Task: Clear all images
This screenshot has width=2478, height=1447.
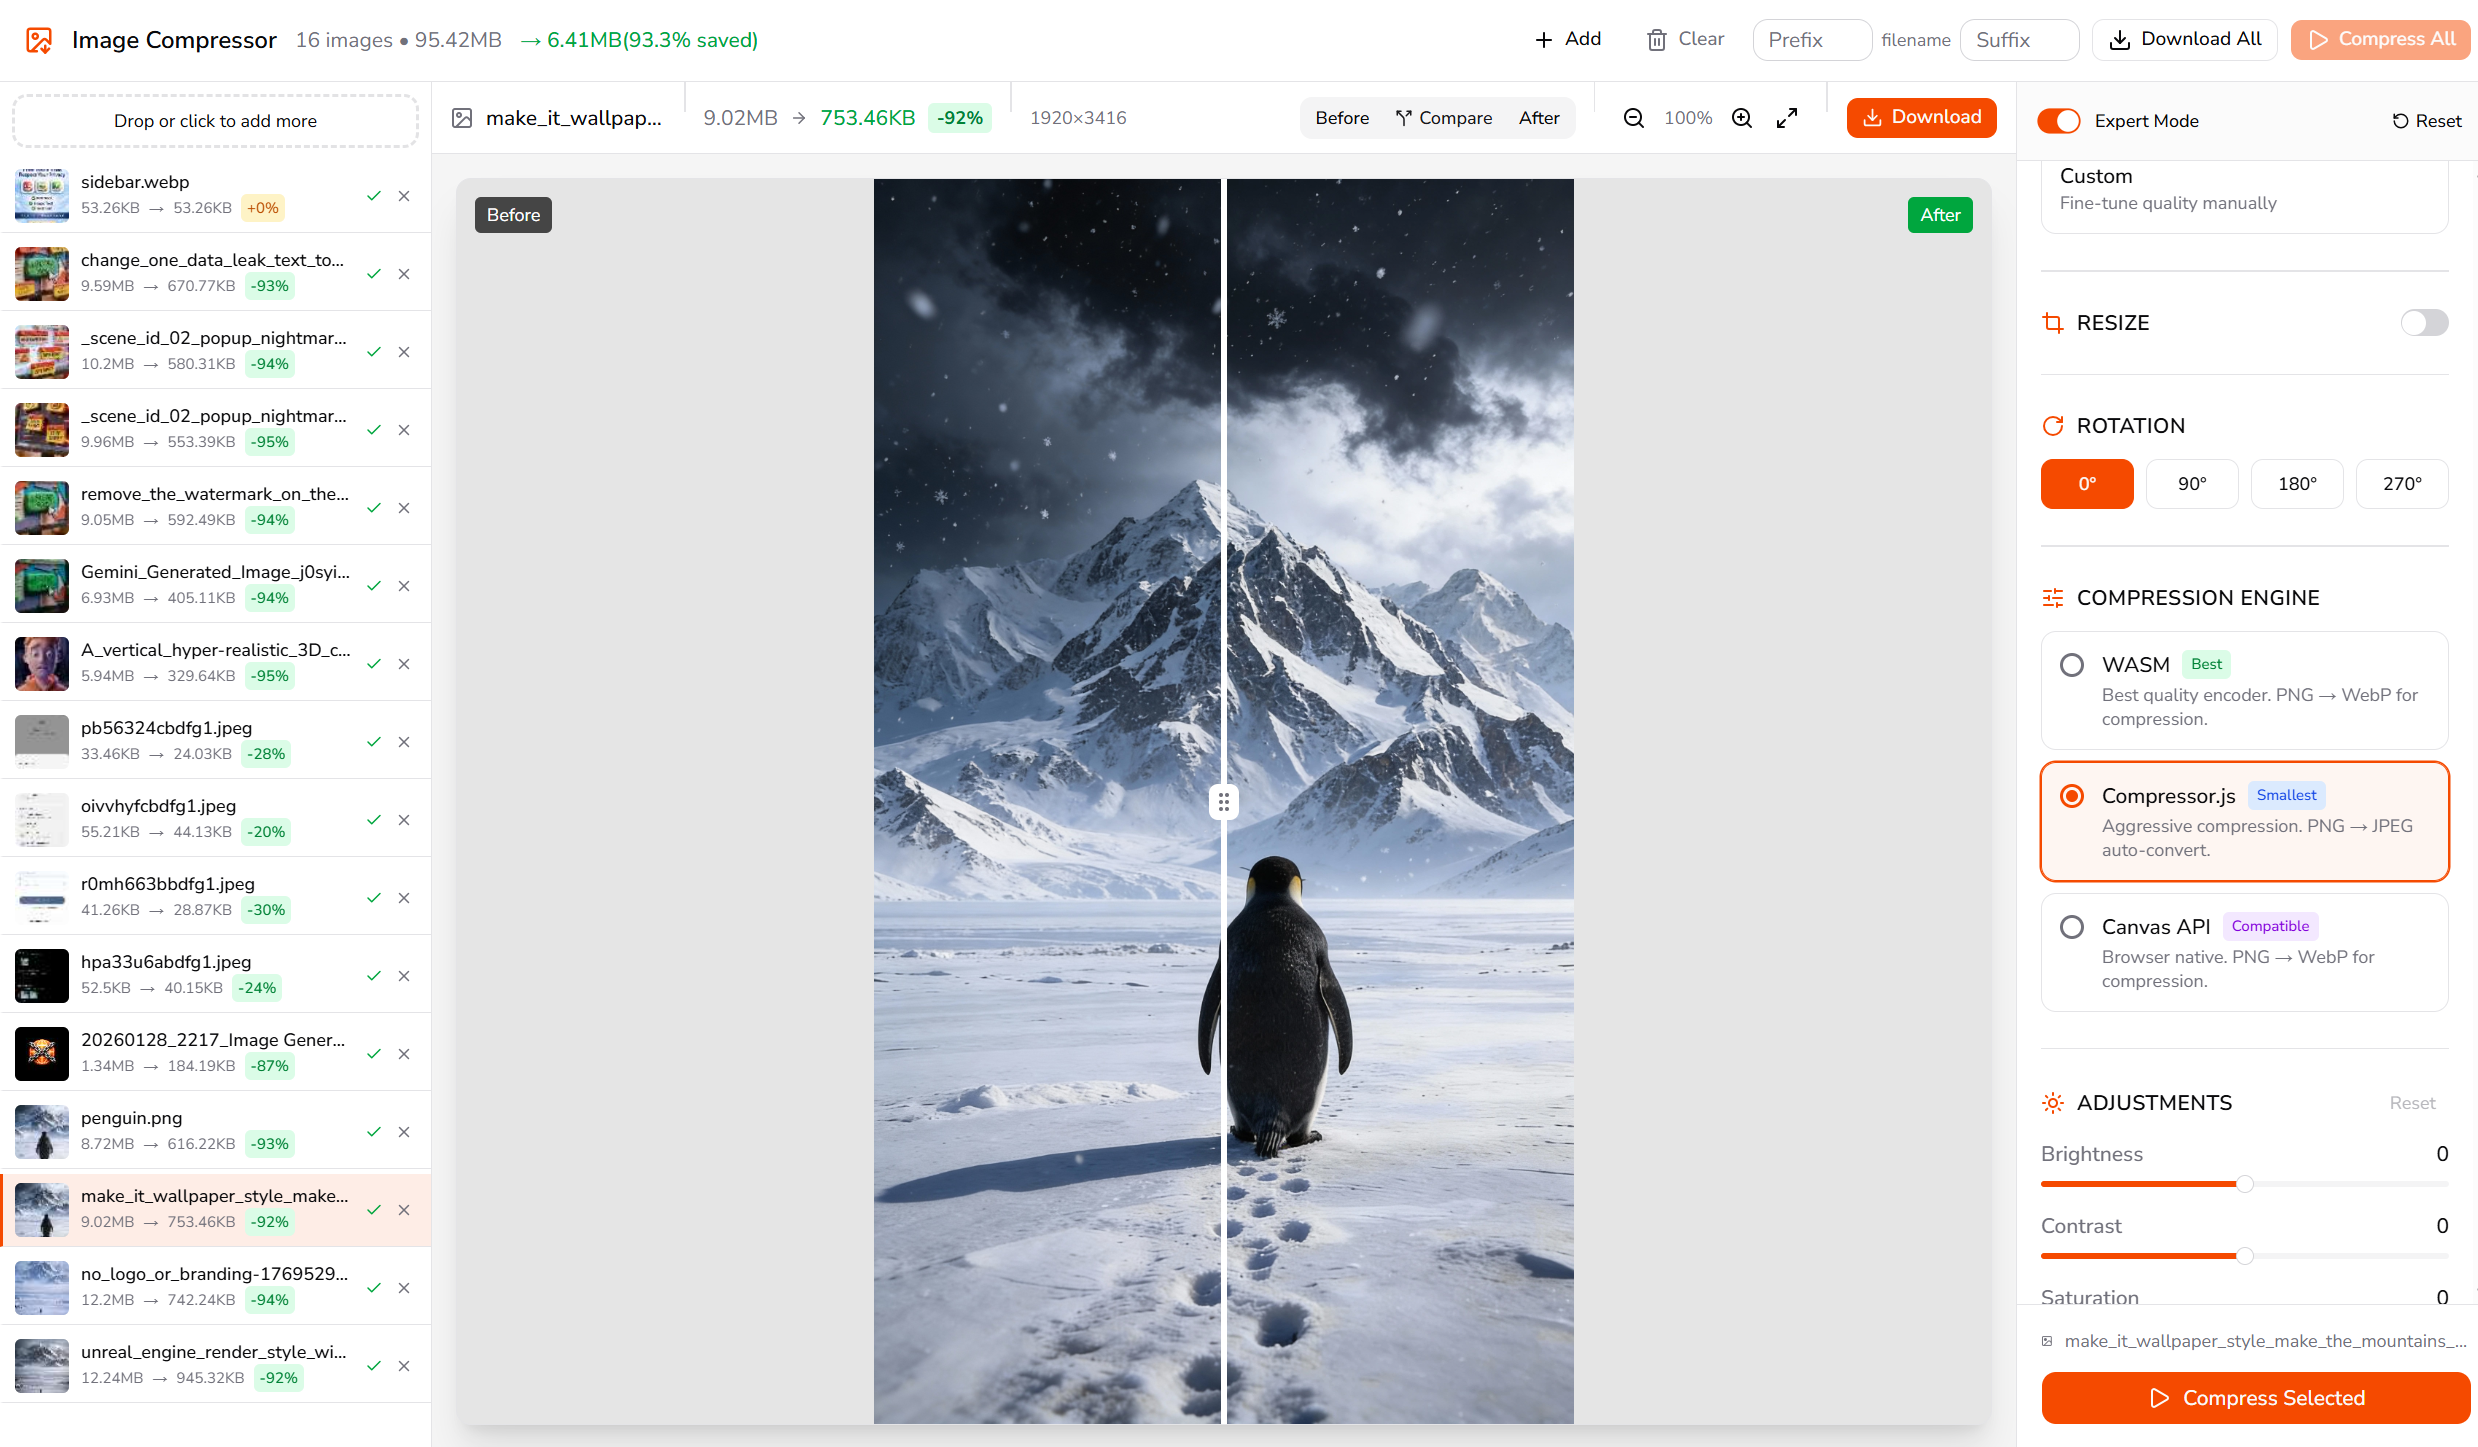Action: tap(1685, 39)
